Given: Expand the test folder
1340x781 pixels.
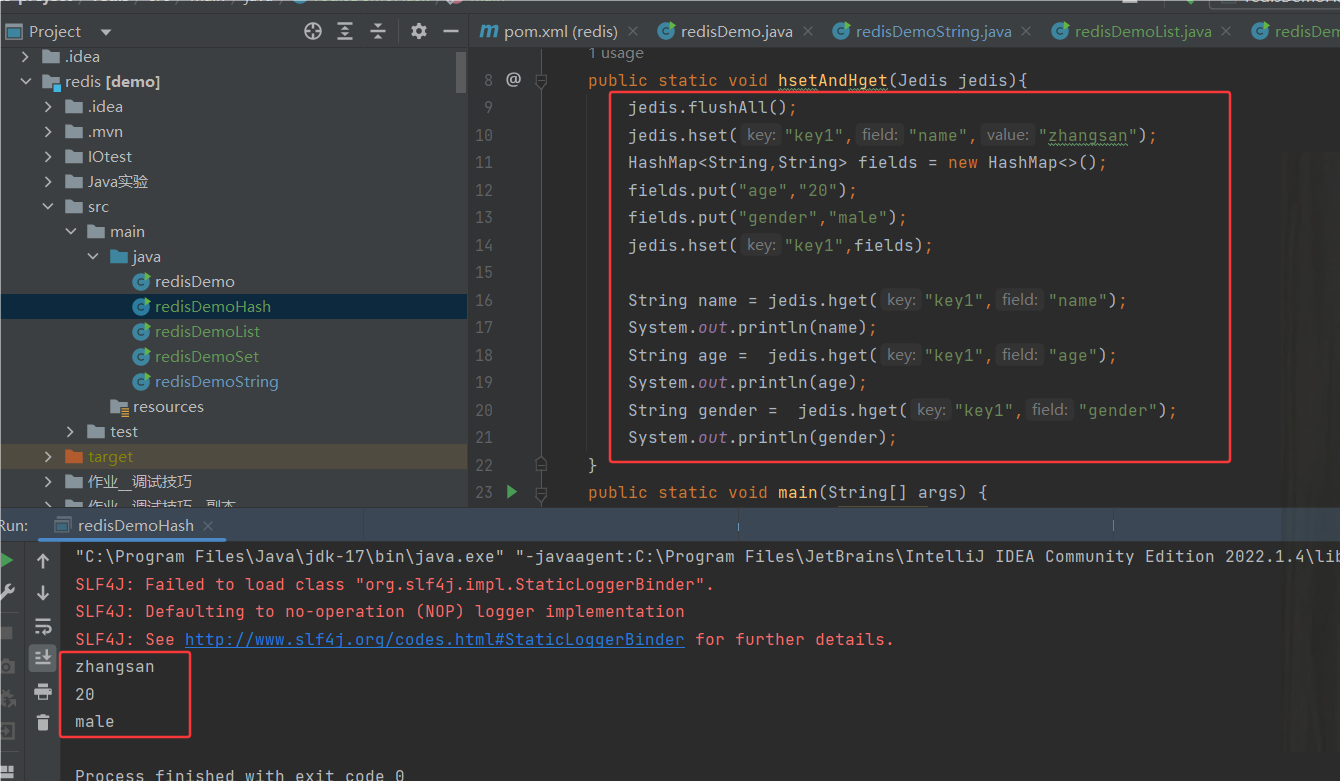Looking at the screenshot, I should (x=71, y=432).
